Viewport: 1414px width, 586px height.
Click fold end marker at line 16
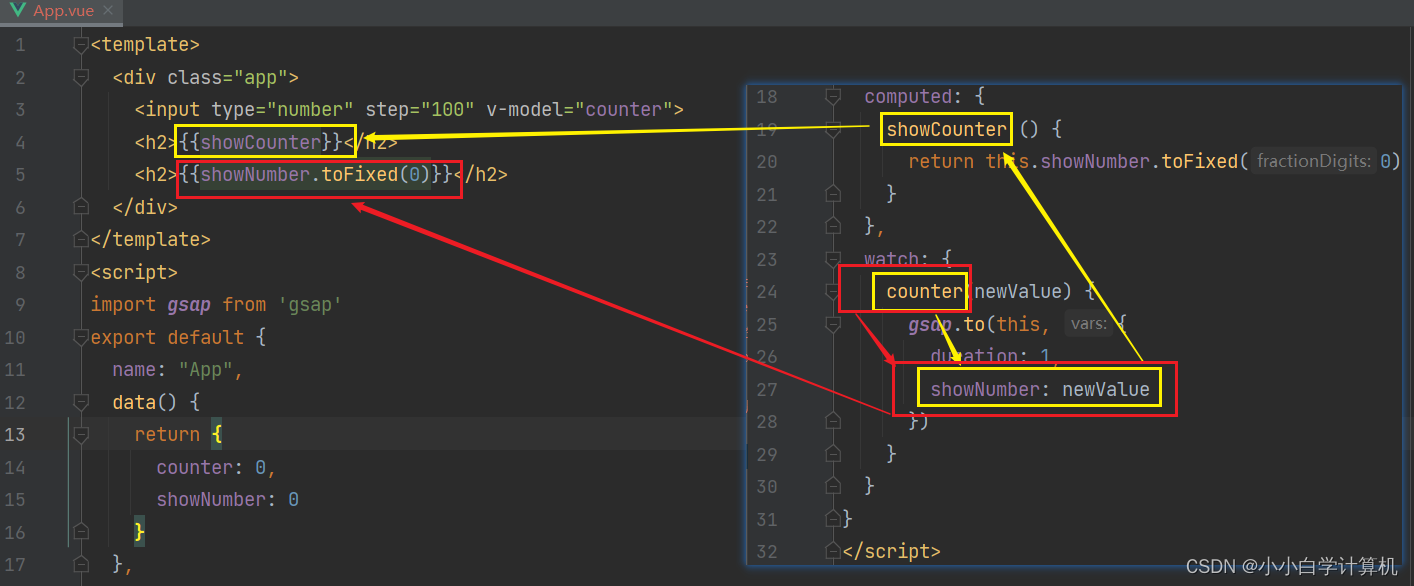click(81, 532)
